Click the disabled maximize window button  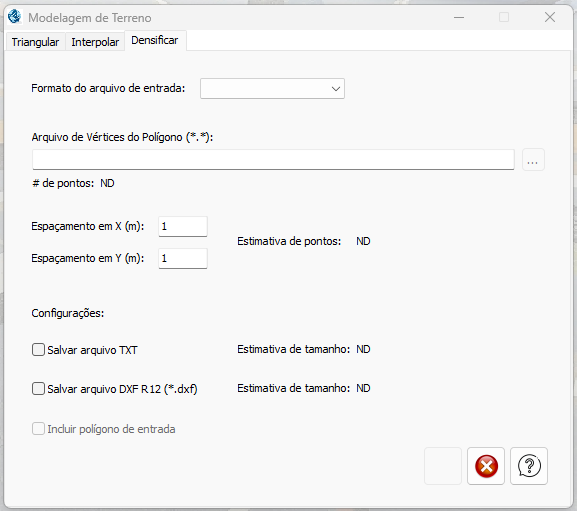coord(504,17)
